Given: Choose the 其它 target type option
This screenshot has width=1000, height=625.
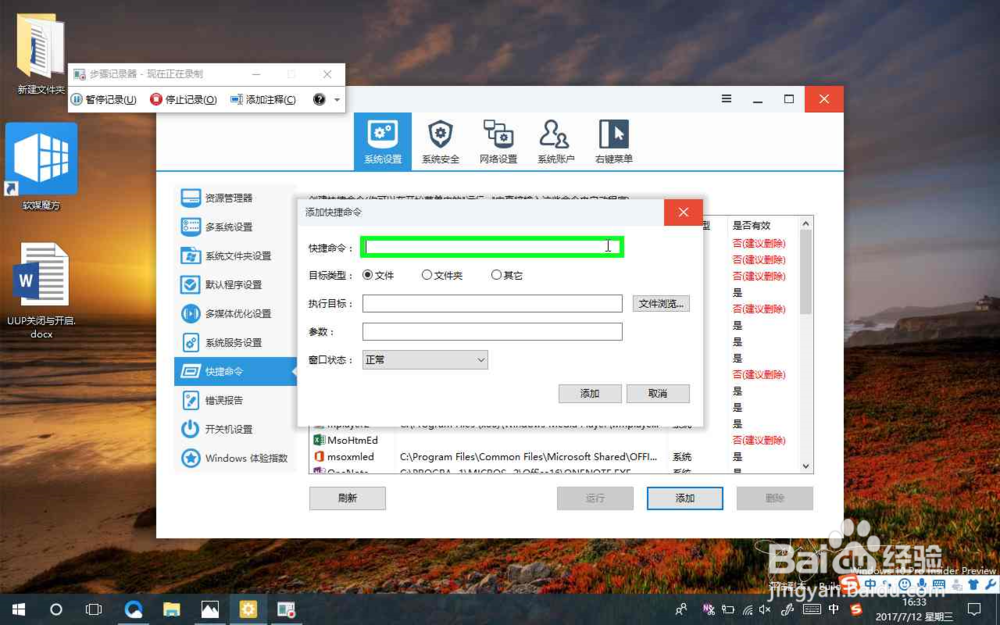Looking at the screenshot, I should point(495,277).
